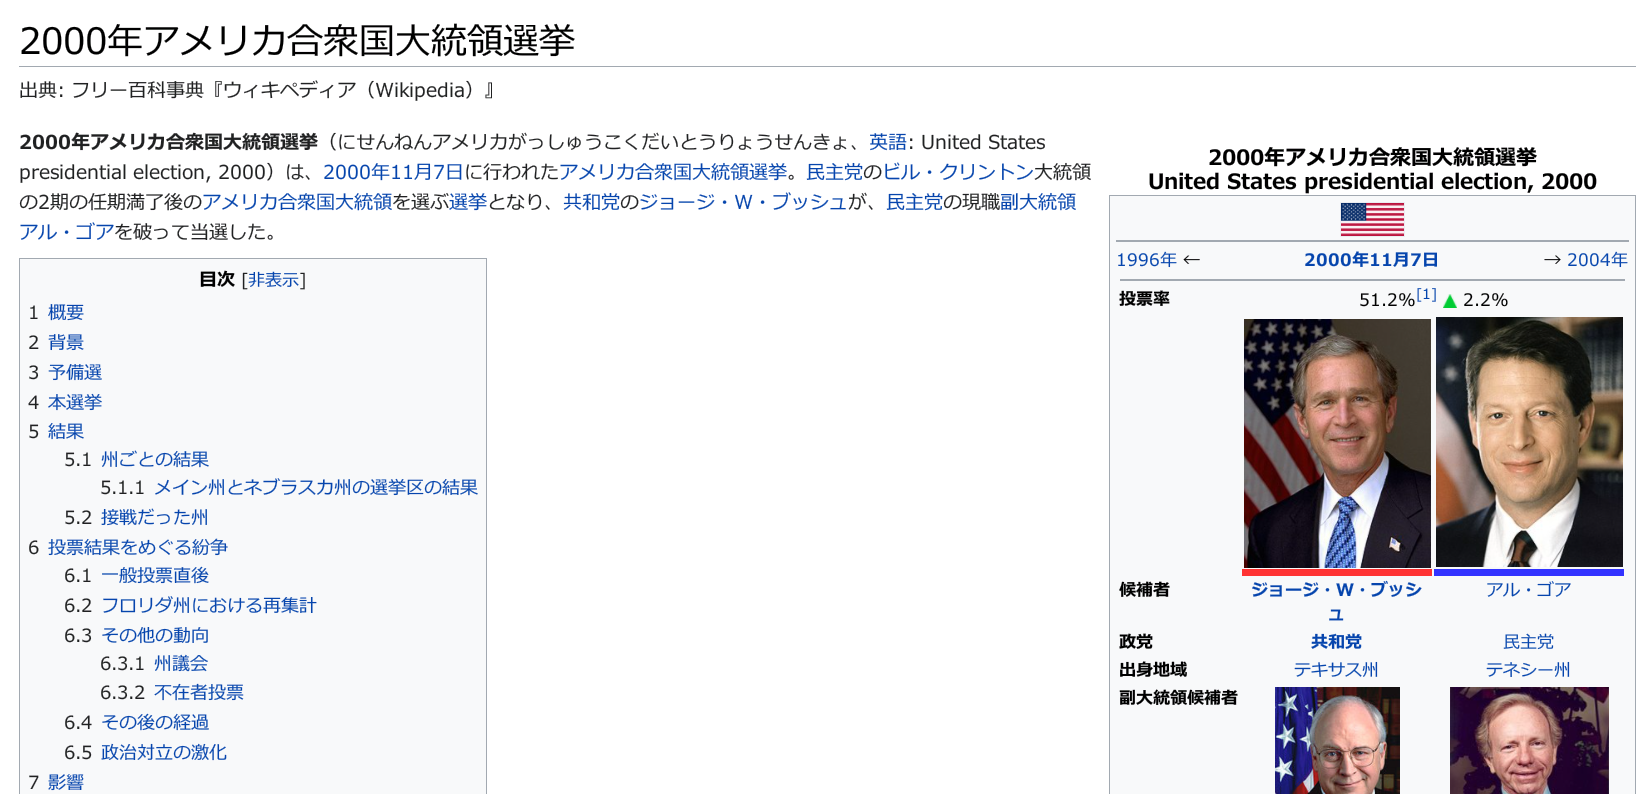This screenshot has width=1642, height=794.
Task: Open ジョージ・W・ブッシュ link in intro paragraph
Action: [x=743, y=202]
